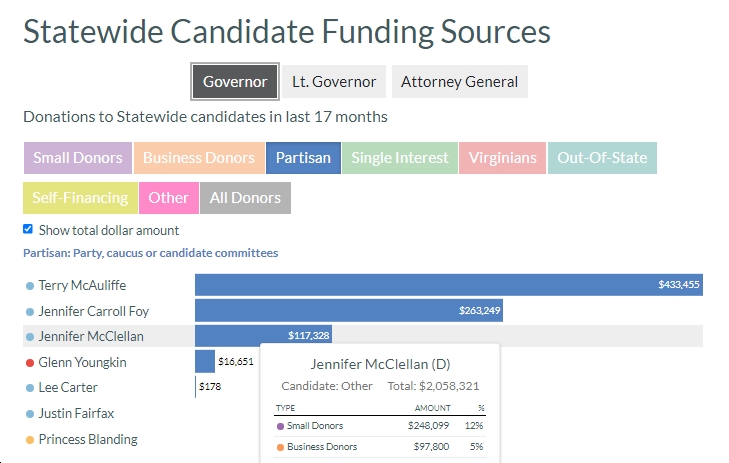Select the Partisan filter button
The image size is (729, 463).
(x=303, y=158)
